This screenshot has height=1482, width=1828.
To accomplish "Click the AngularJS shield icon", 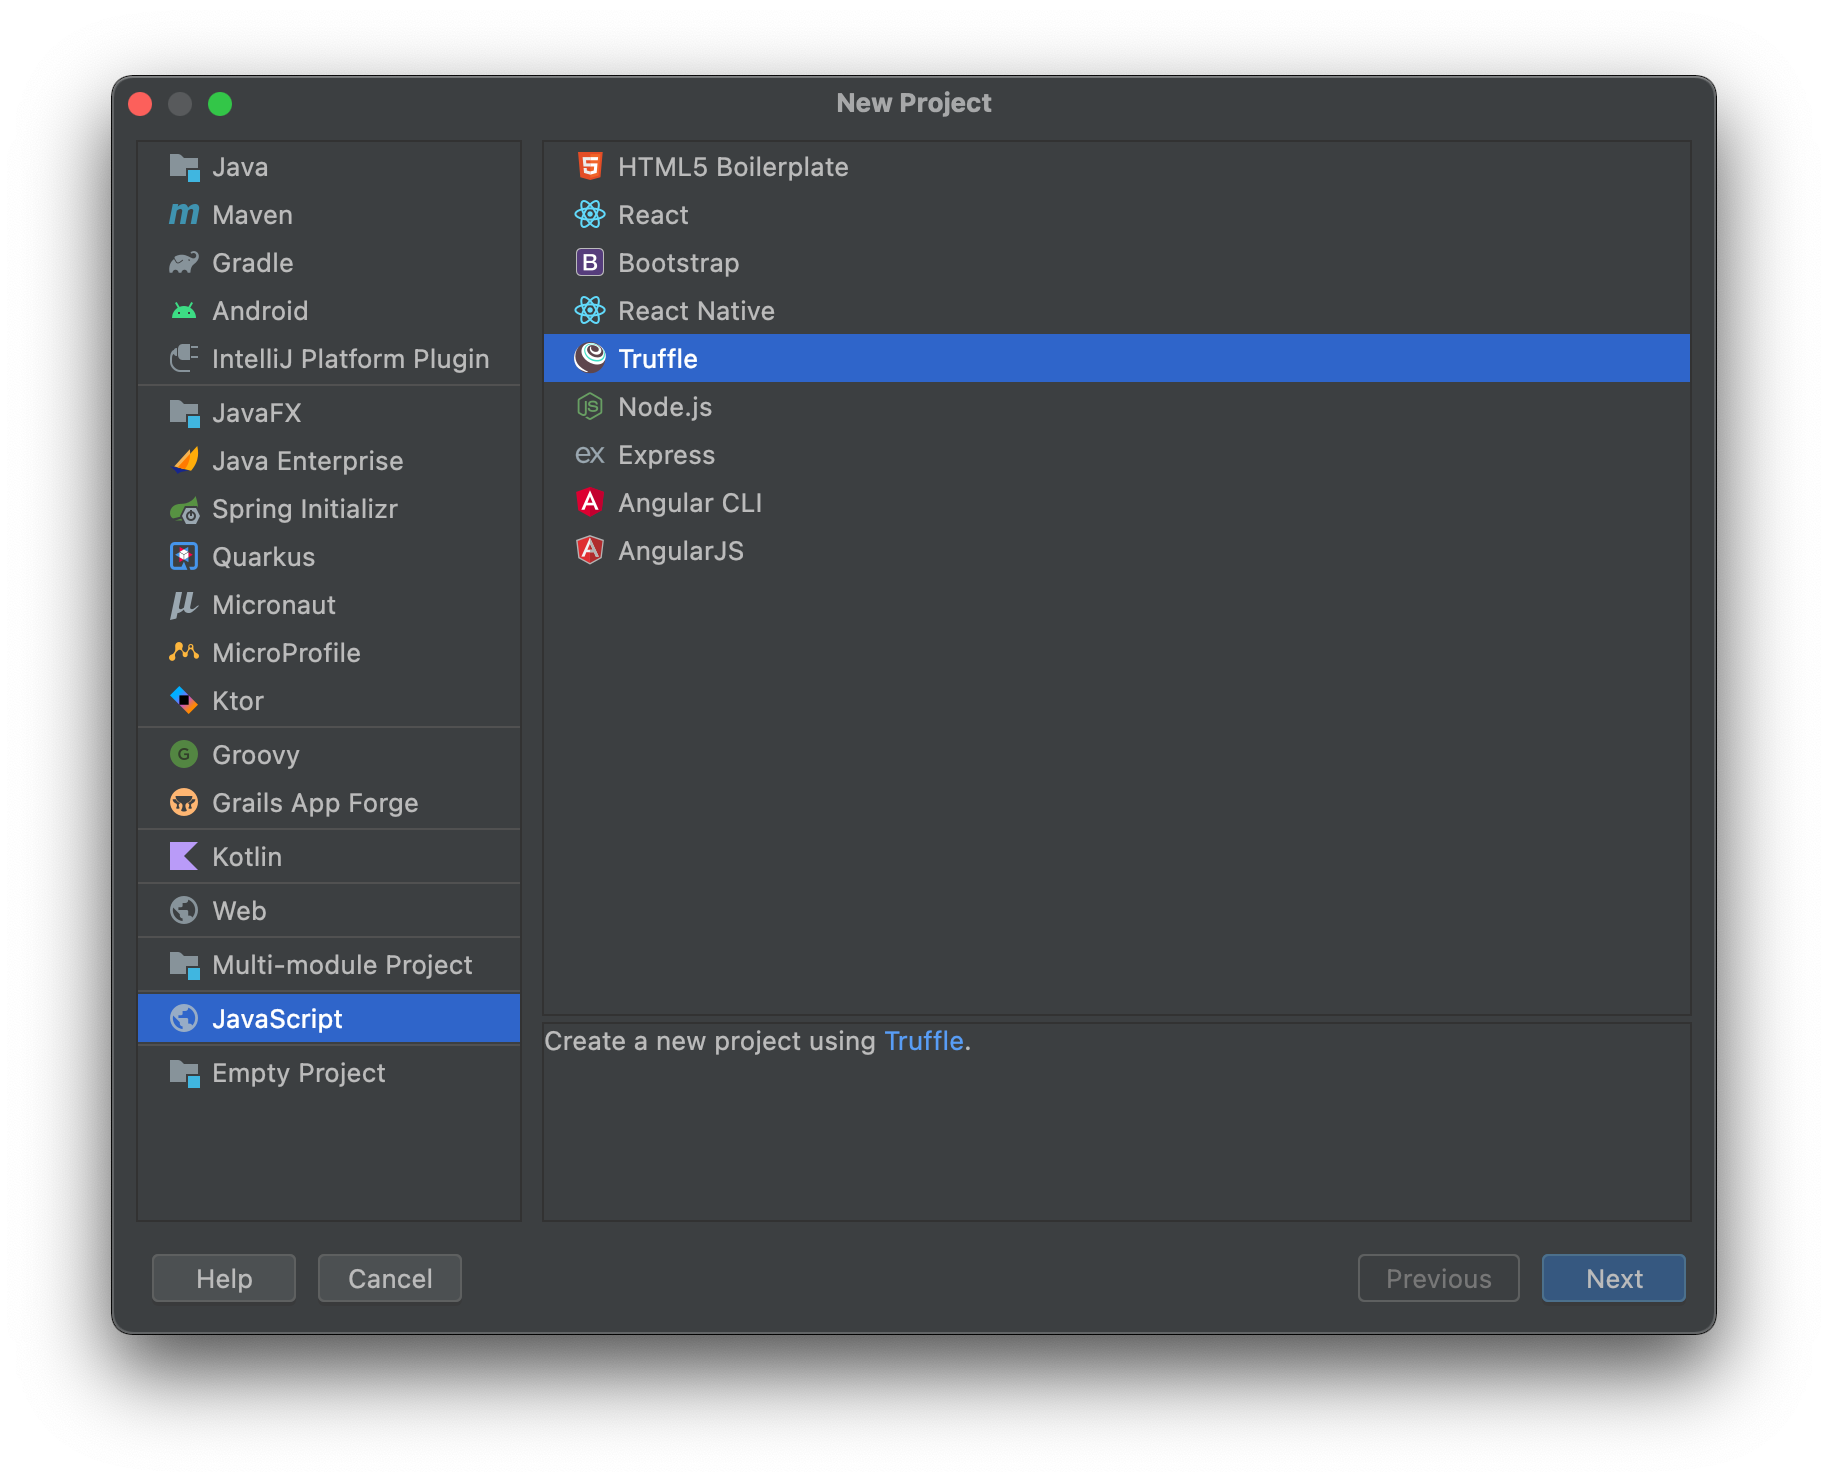I will (590, 551).
